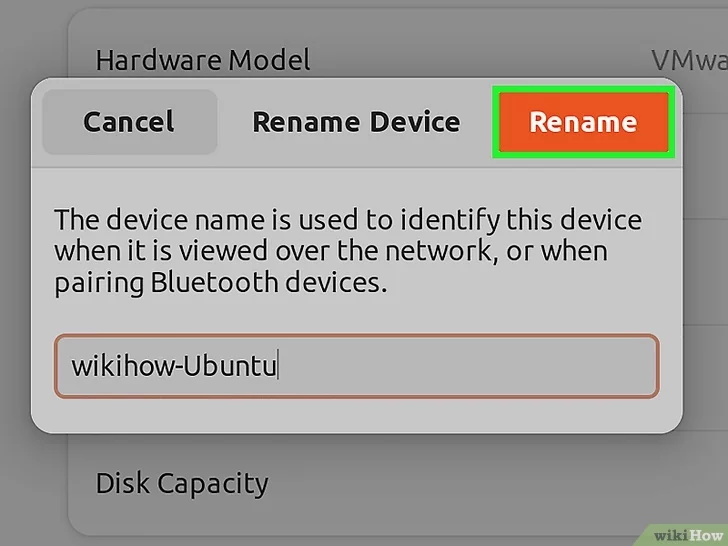Click the VMware hardware model value
This screenshot has height=546, width=728.
pos(689,60)
